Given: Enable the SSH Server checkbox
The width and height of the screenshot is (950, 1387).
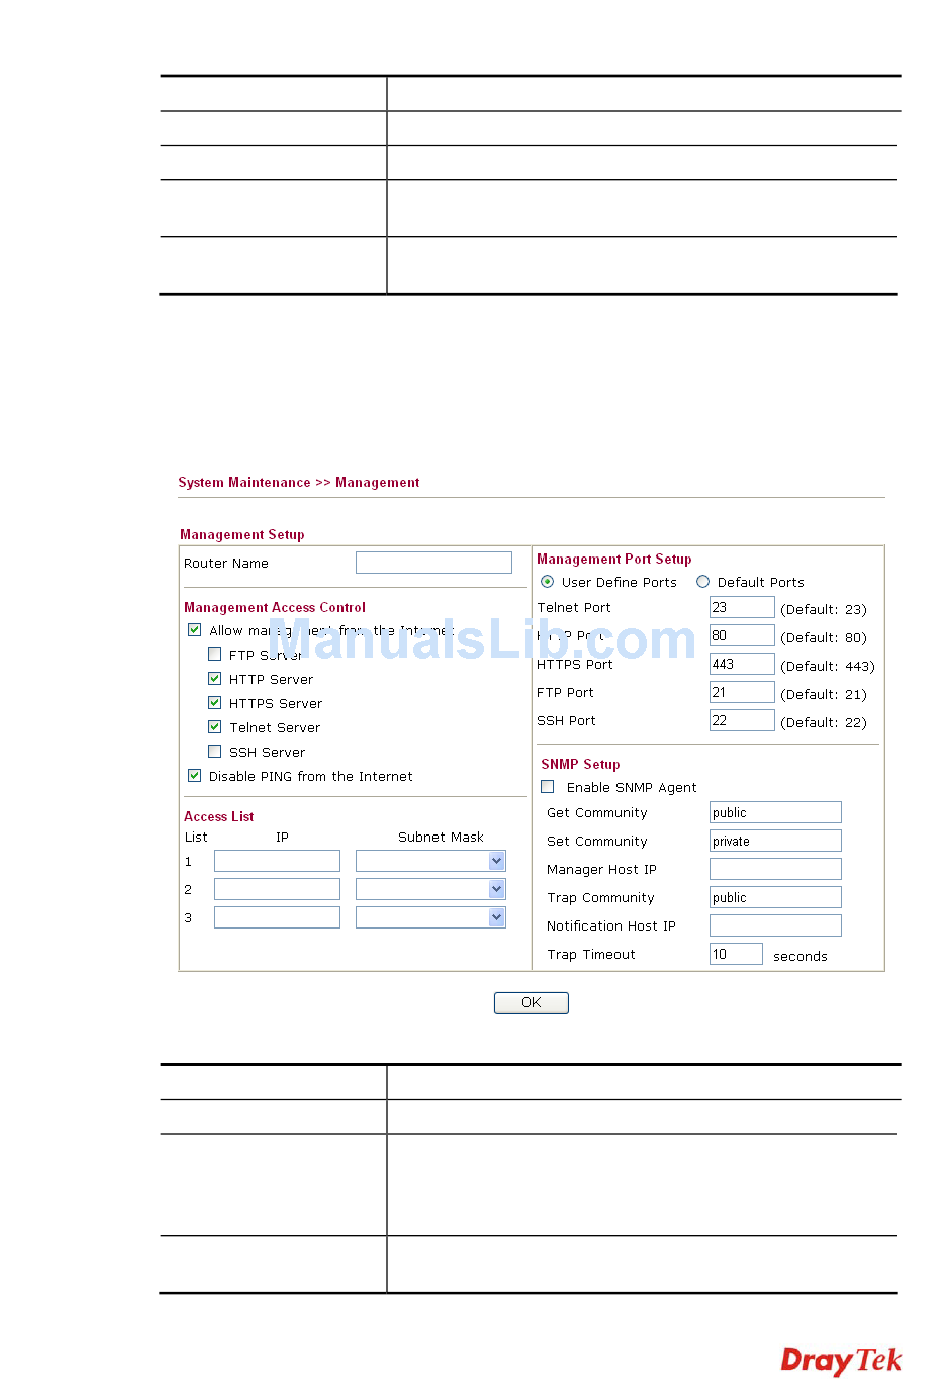Looking at the screenshot, I should [215, 751].
